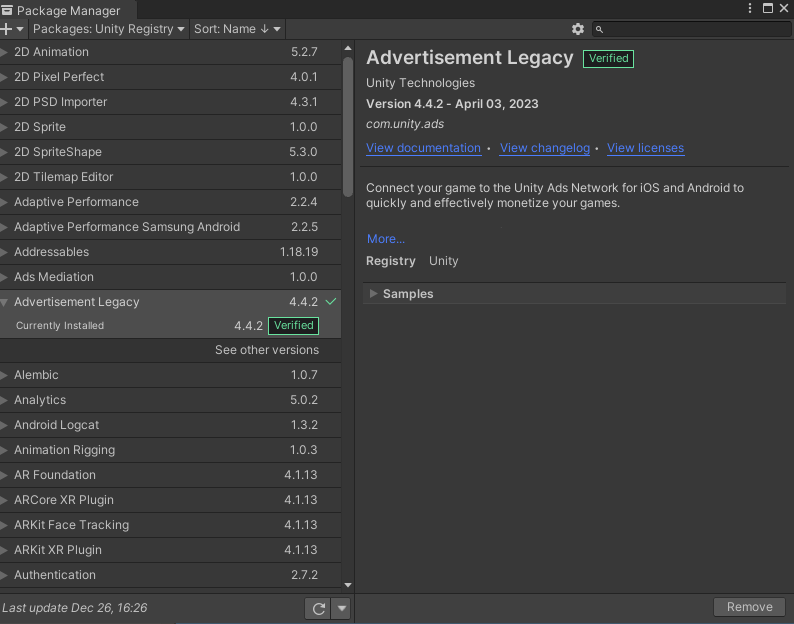
Task: Select the Animation Rigging package
Action: [170, 450]
